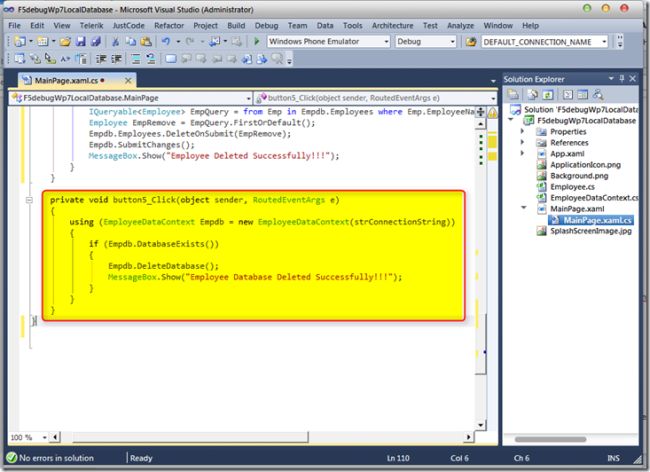Screen dimensions: 650x472
Task: Select the MainPage.xaml.cs editor tab
Action: 66,80
